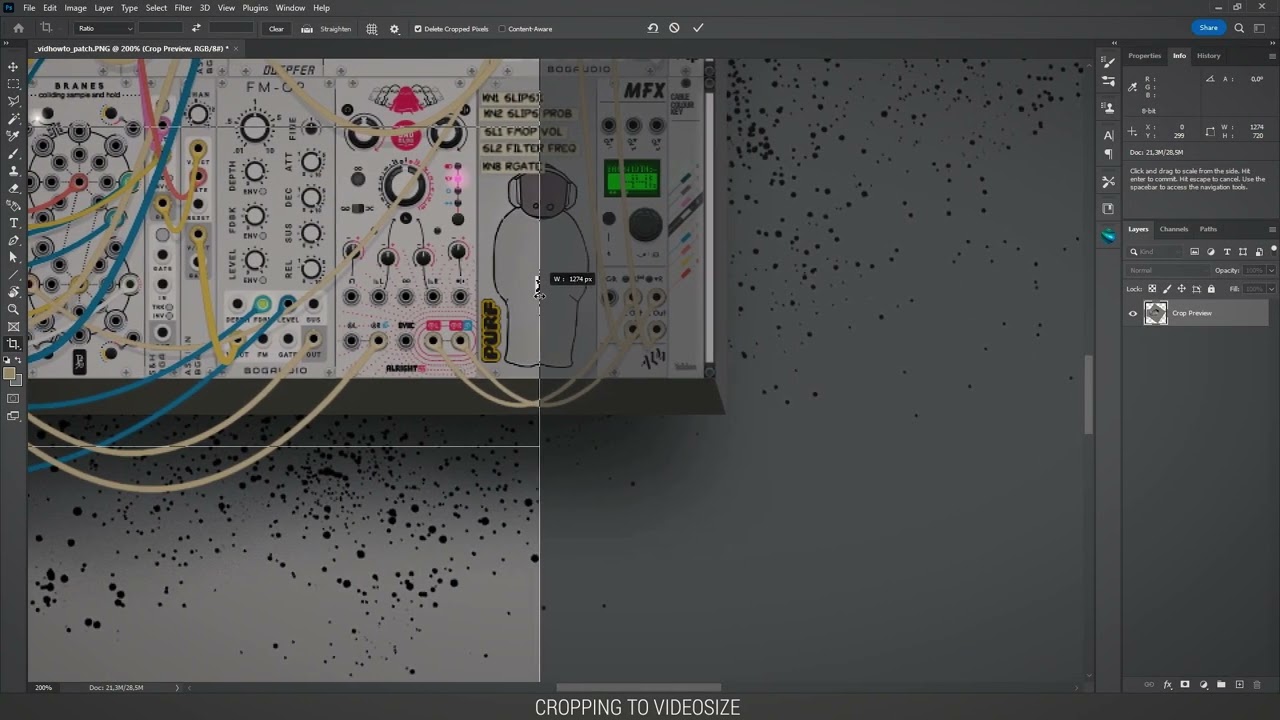This screenshot has height=720, width=1280.
Task: Select the Type tool
Action: coord(13,222)
